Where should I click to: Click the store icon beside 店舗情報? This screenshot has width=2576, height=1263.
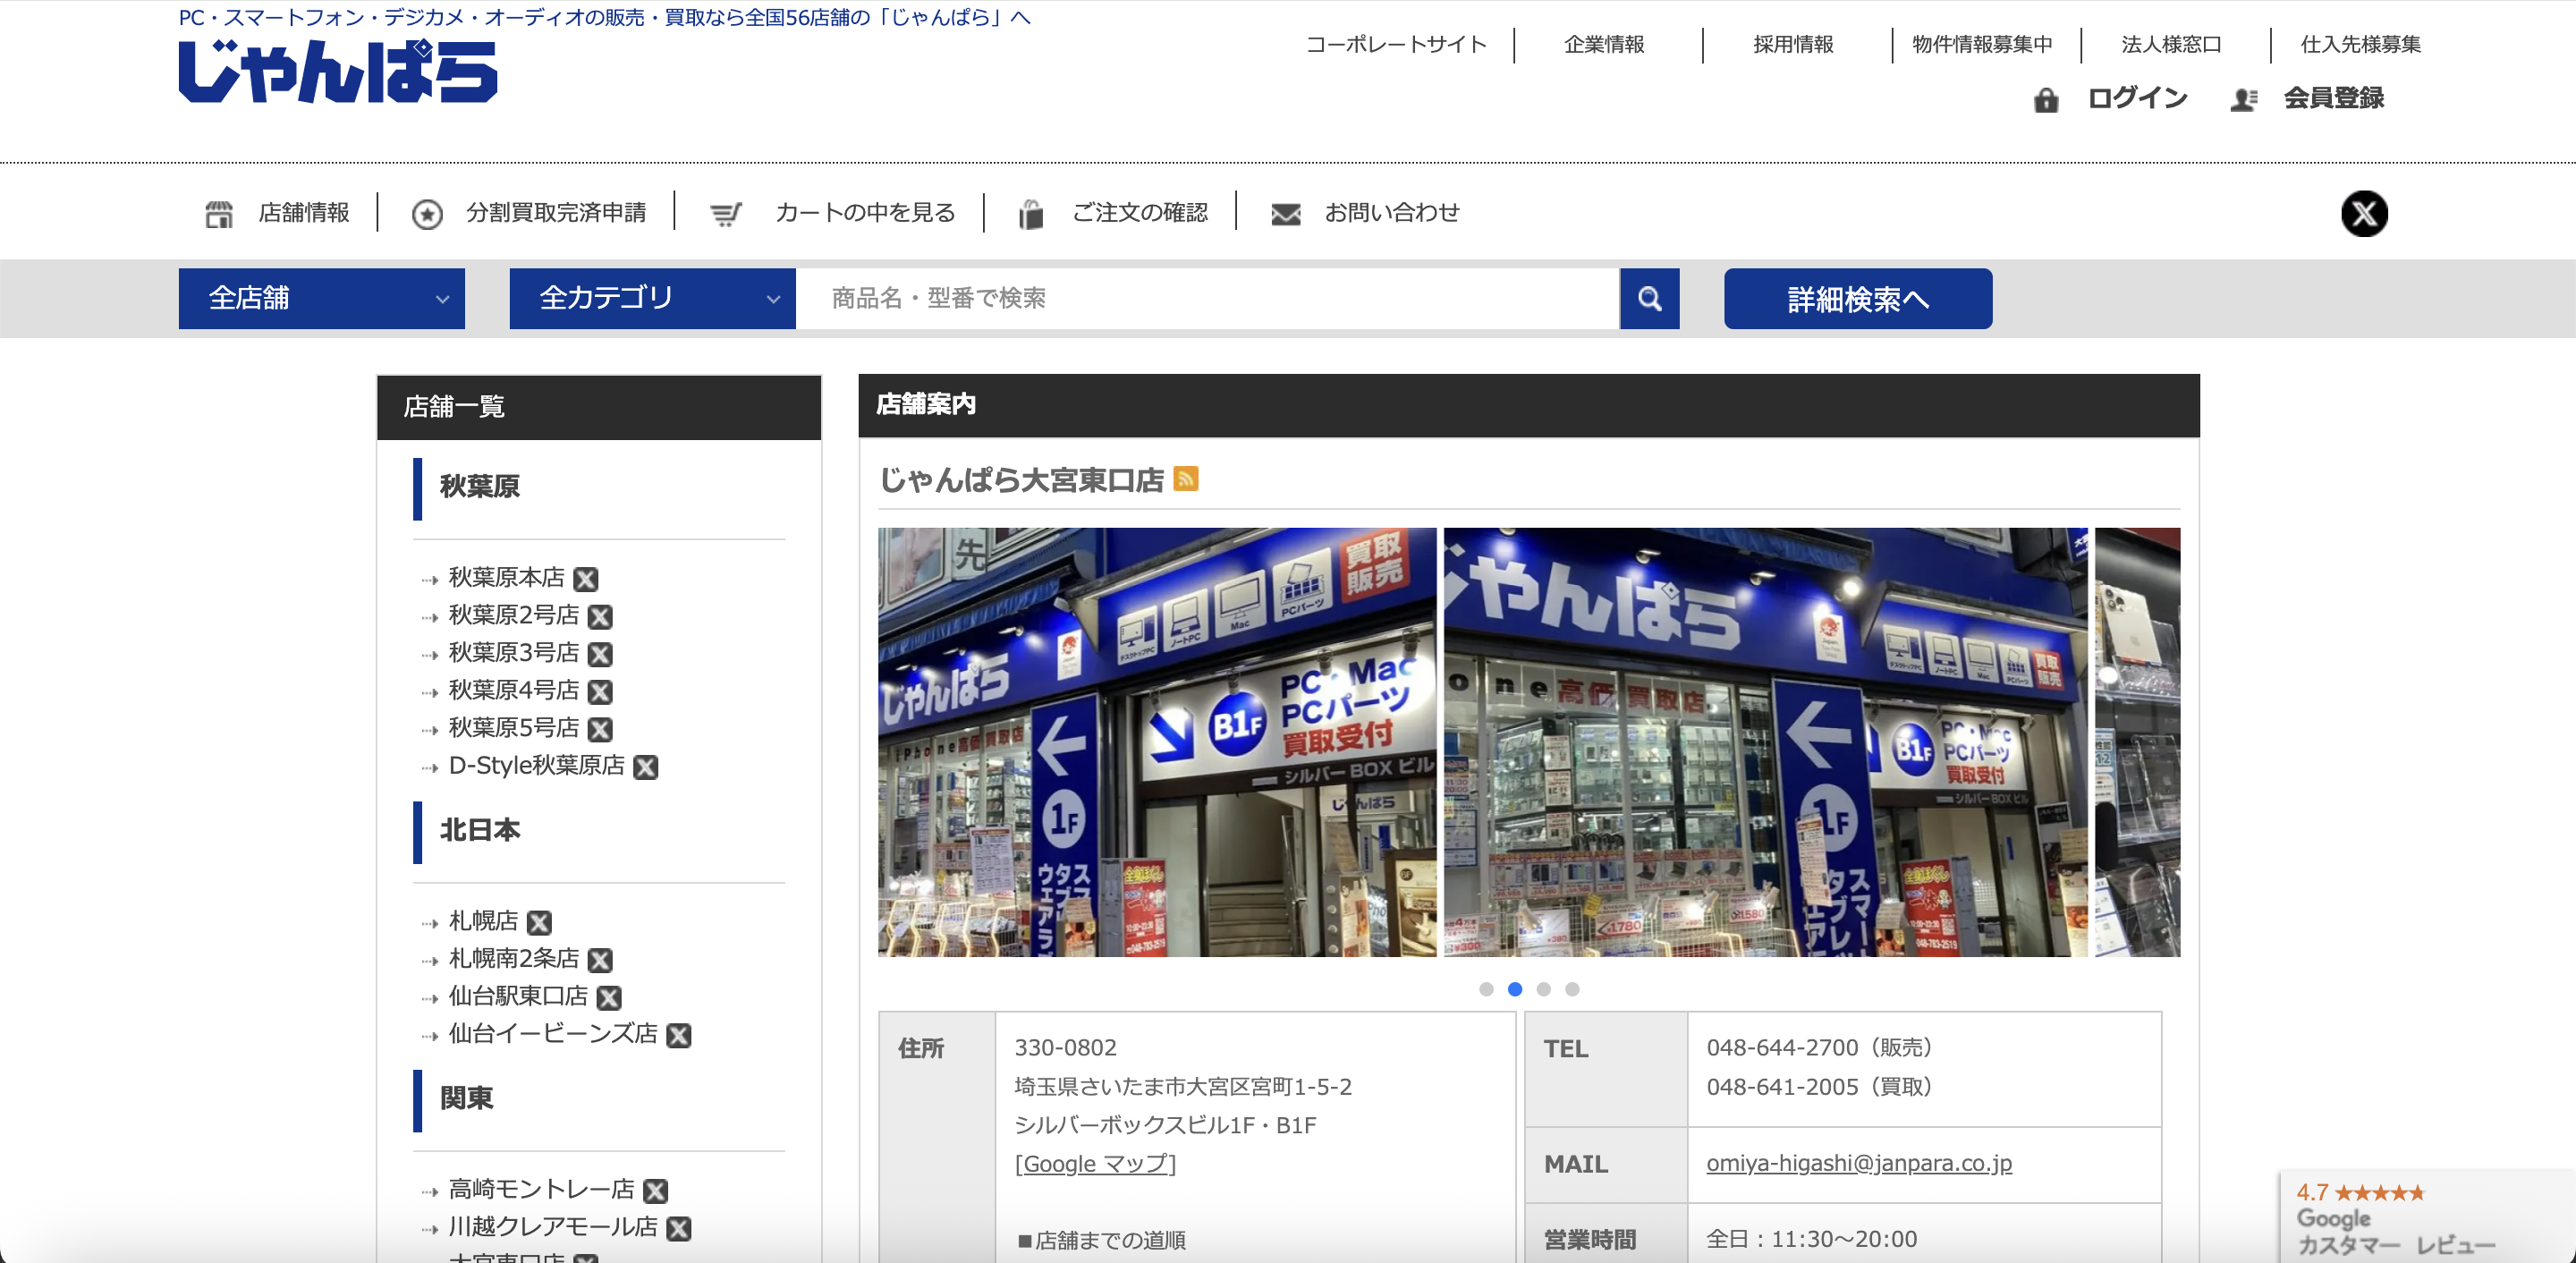point(219,214)
